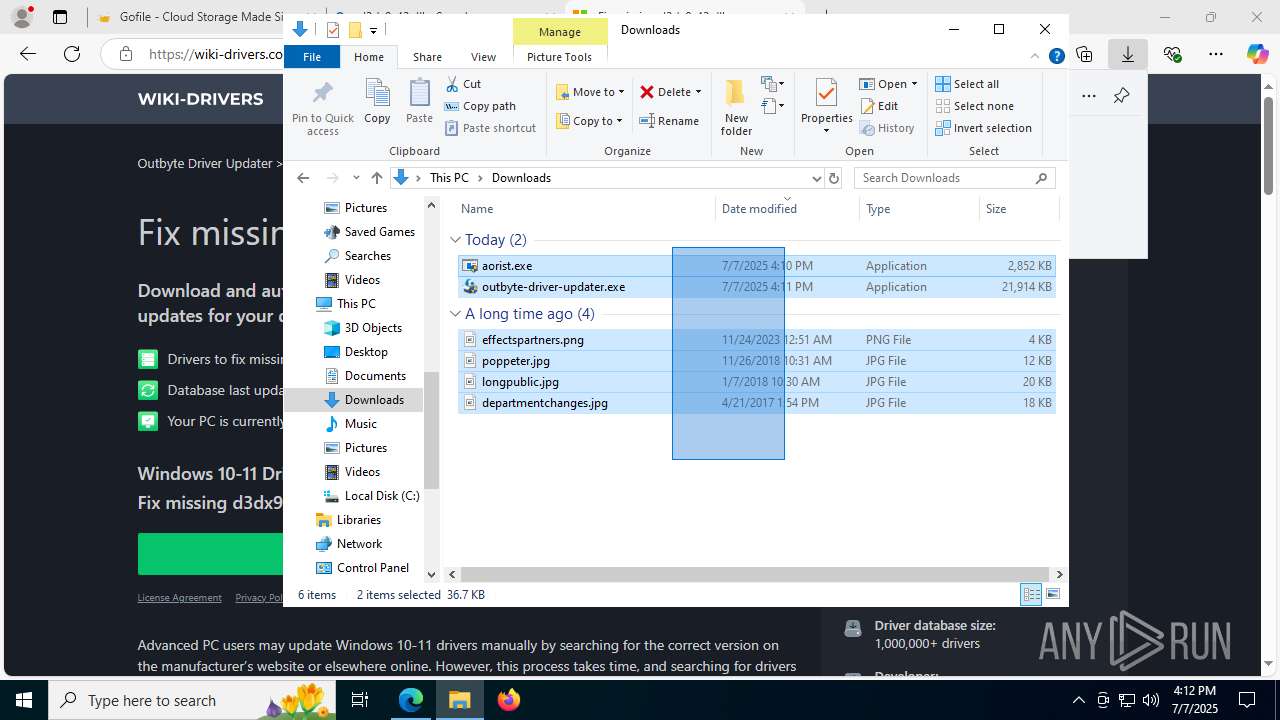This screenshot has width=1280, height=720.
Task: Open 3D Objects in navigation pane
Action: pos(363,328)
